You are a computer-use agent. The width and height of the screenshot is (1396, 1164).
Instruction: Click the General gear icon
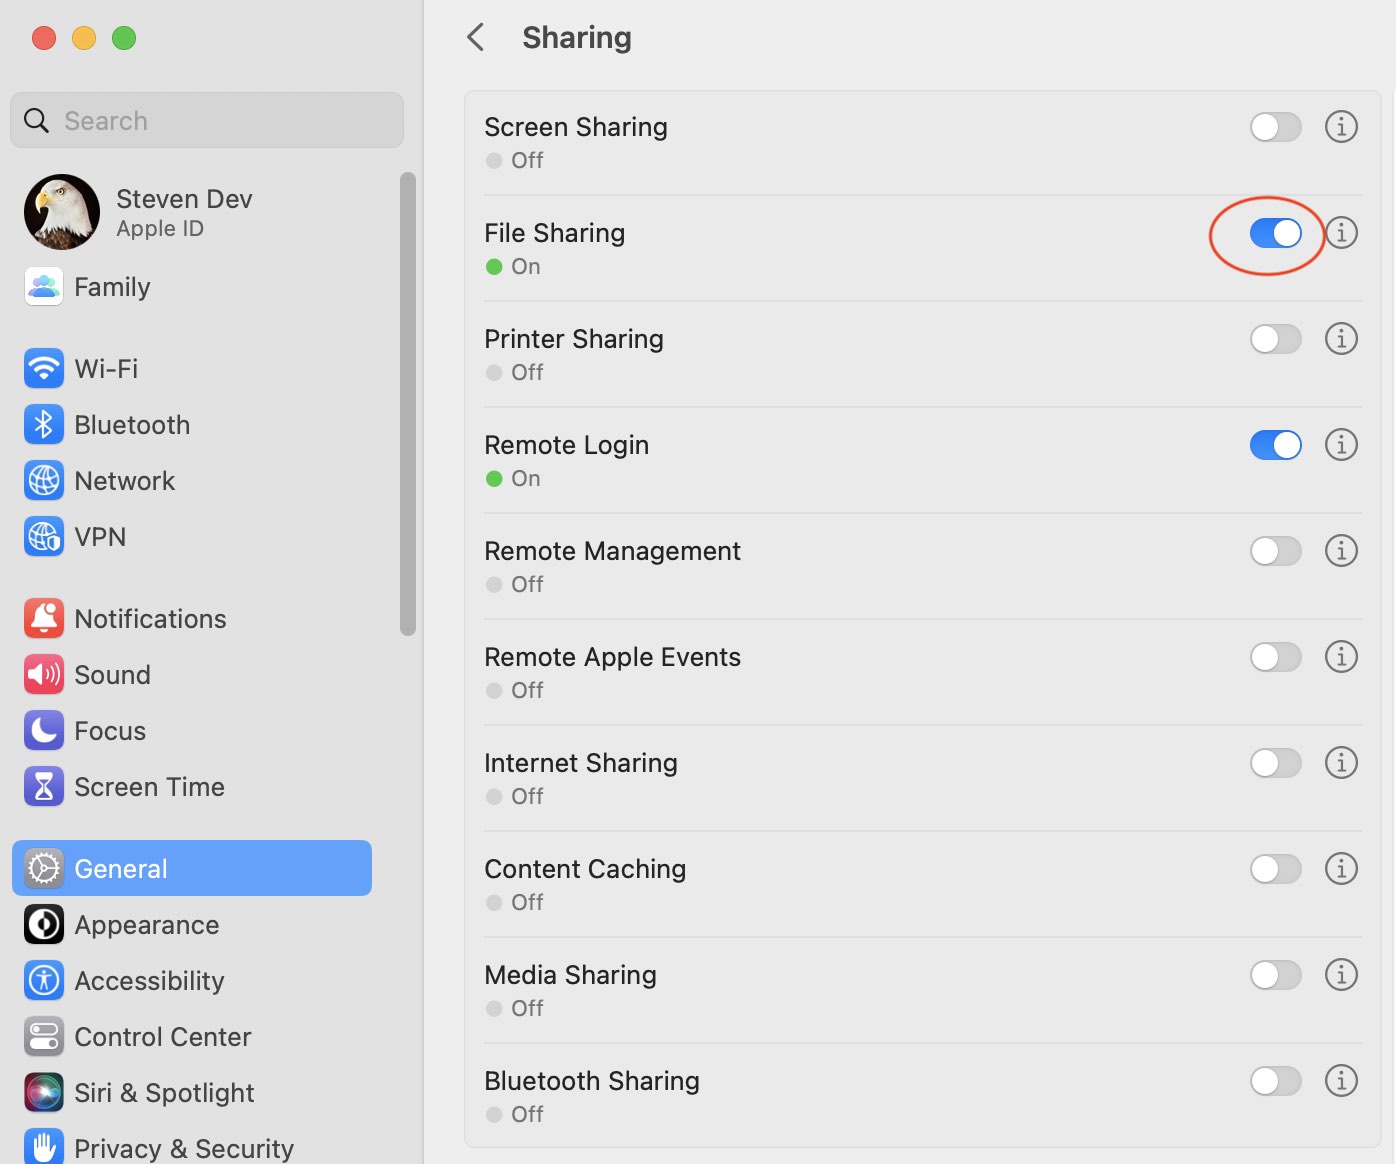pos(44,869)
